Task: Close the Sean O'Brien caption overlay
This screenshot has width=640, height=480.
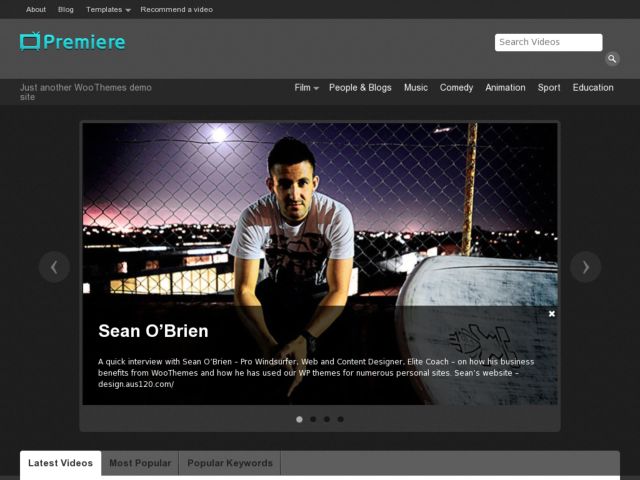Action: [552, 313]
